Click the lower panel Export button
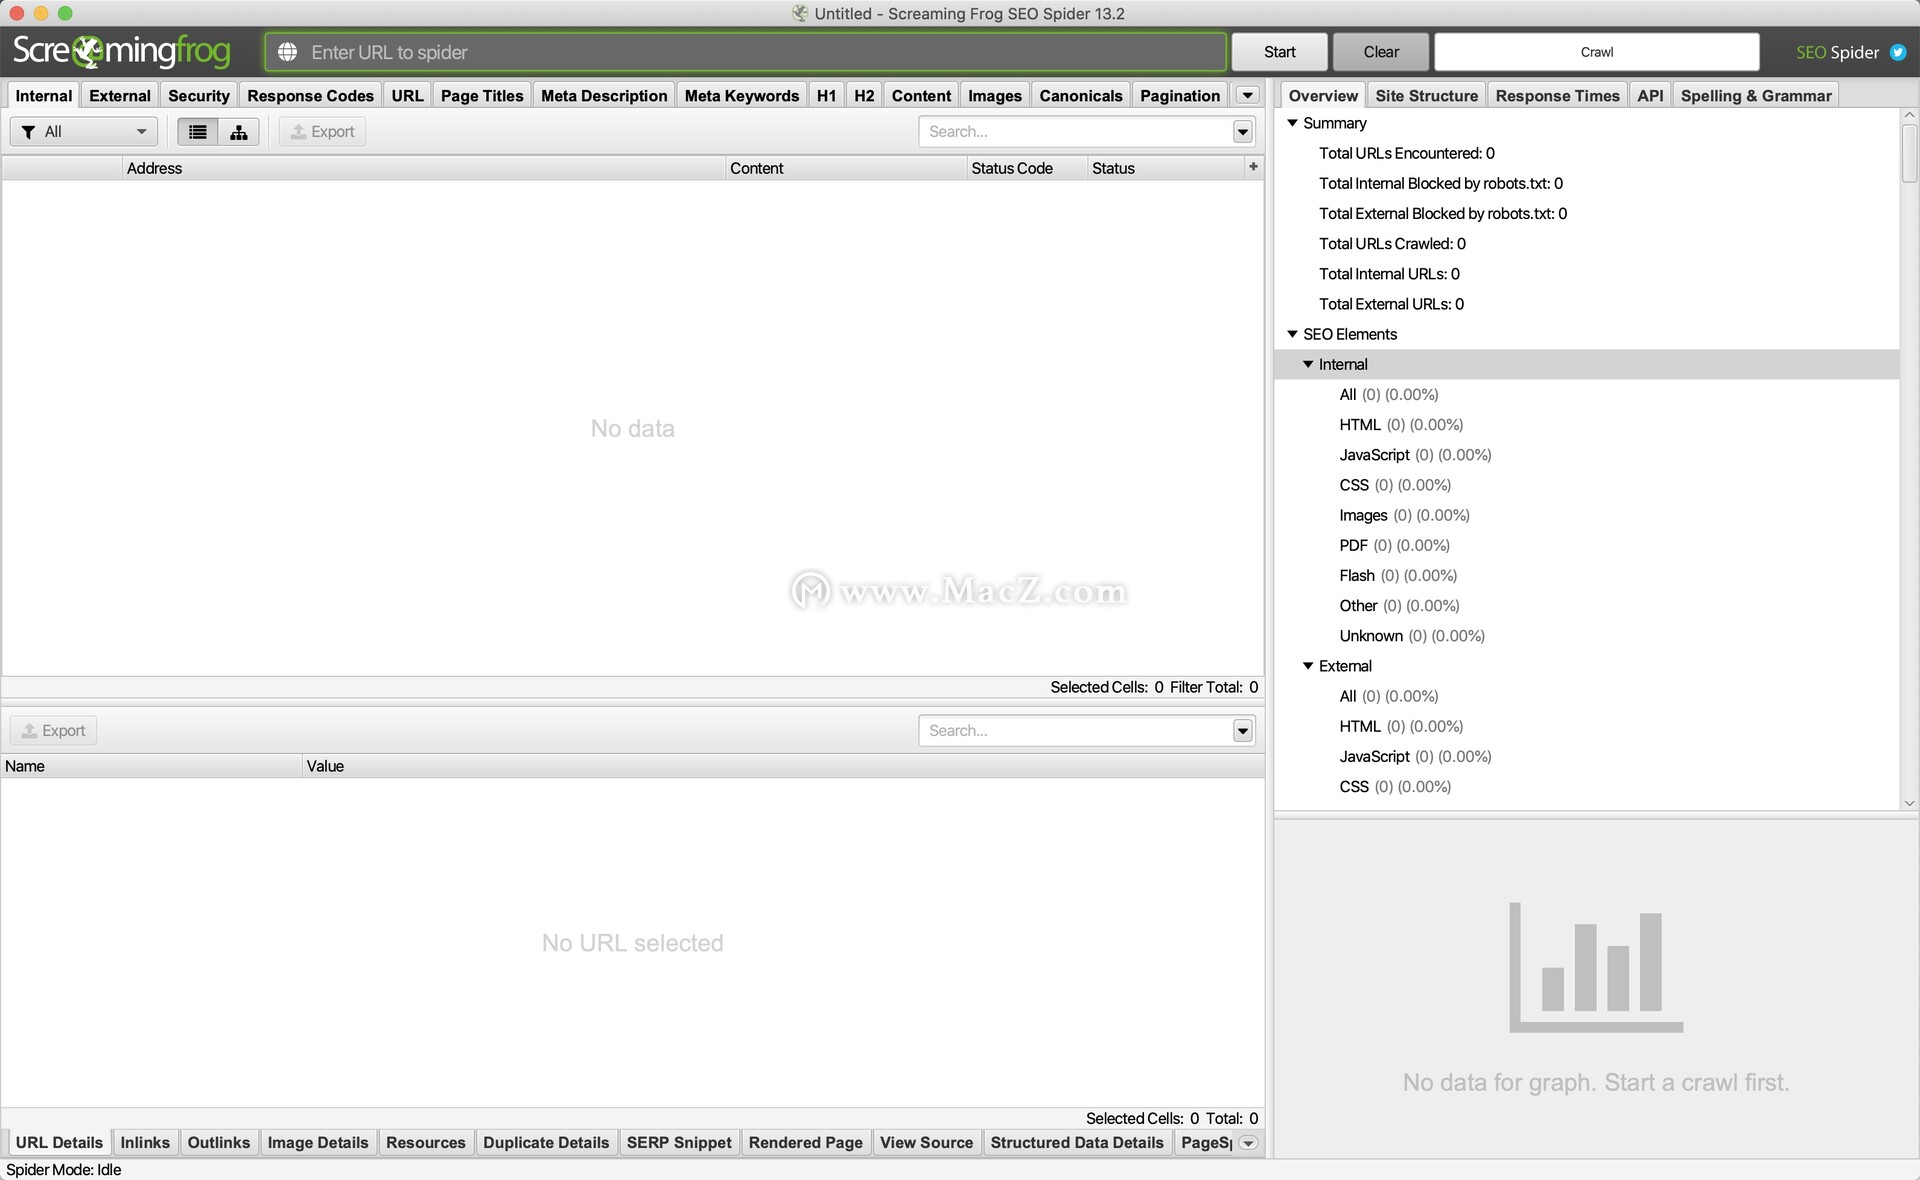Viewport: 1920px width, 1180px height. click(x=54, y=731)
